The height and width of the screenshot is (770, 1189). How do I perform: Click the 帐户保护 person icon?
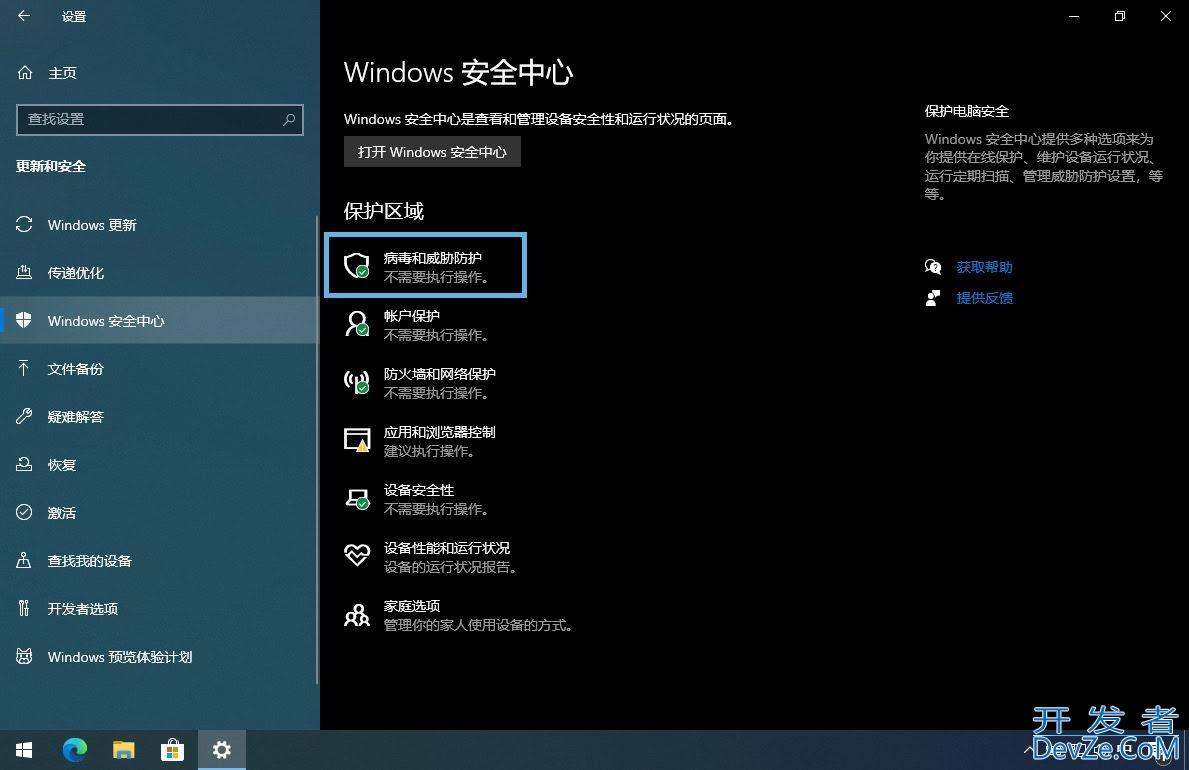coord(356,324)
